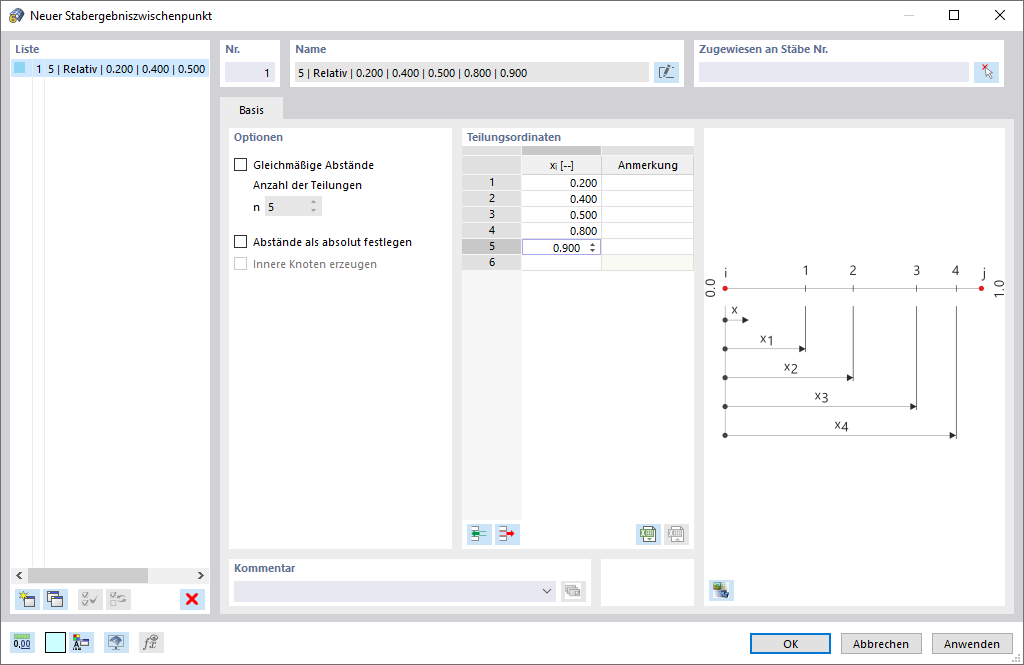Screen dimensions: 1024x665
Task: Open the Kommentar dropdown
Action: pos(547,591)
